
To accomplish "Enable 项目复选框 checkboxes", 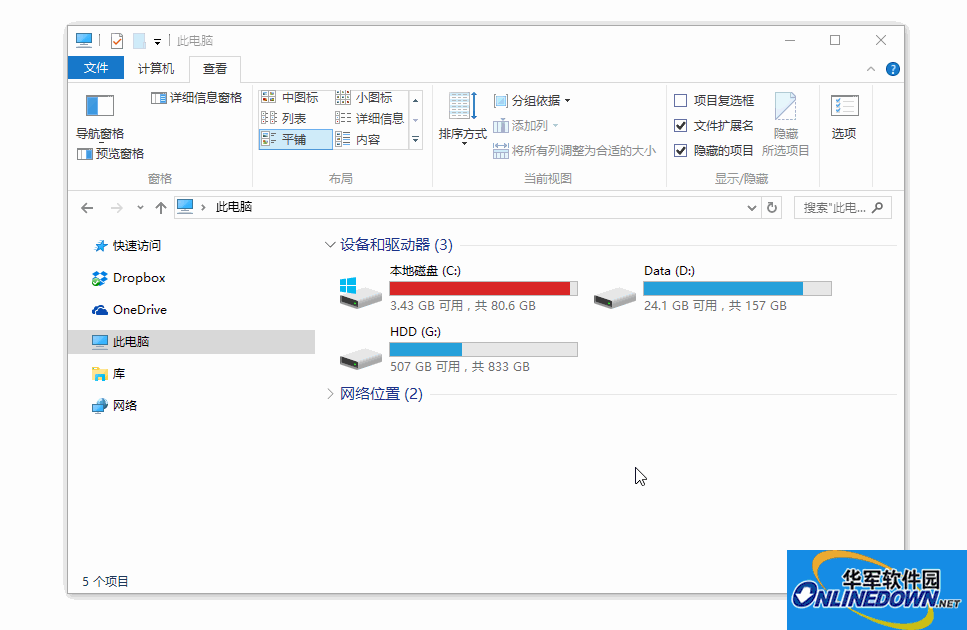I will [x=681, y=100].
